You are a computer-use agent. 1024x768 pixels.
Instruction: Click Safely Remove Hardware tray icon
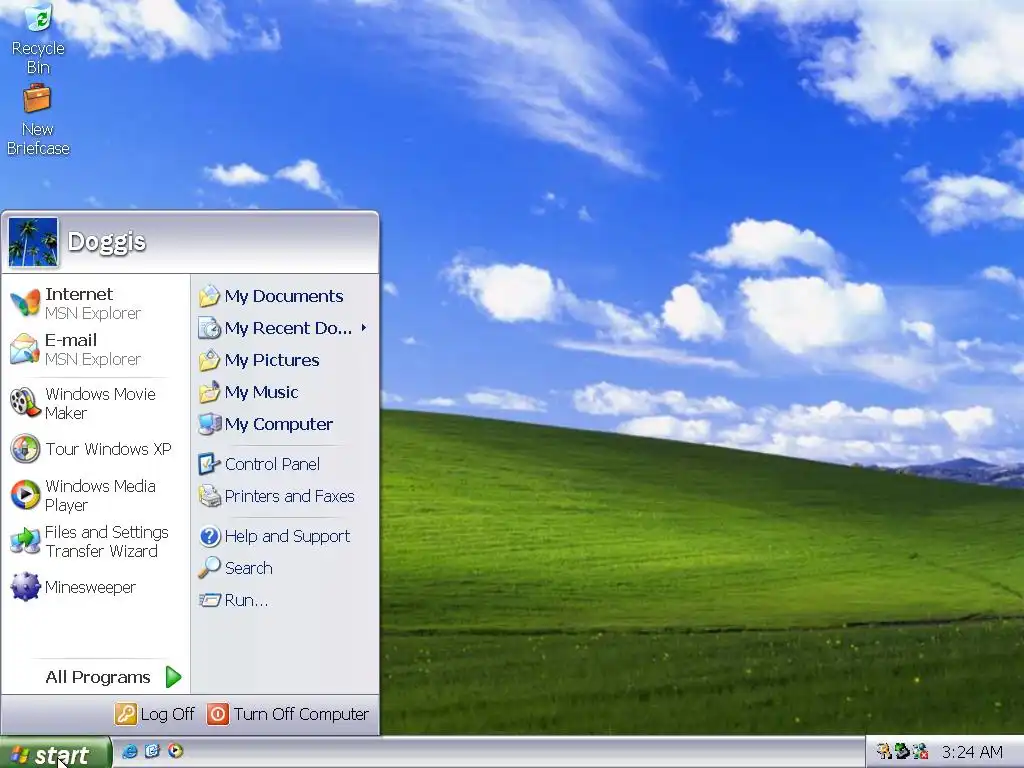[x=902, y=752]
